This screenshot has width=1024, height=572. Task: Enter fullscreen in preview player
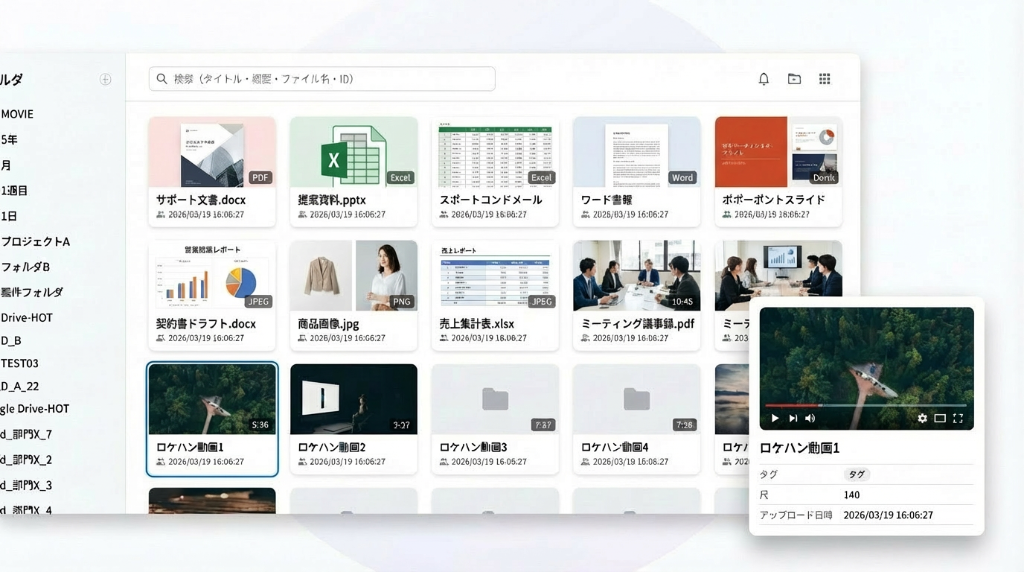(x=958, y=418)
